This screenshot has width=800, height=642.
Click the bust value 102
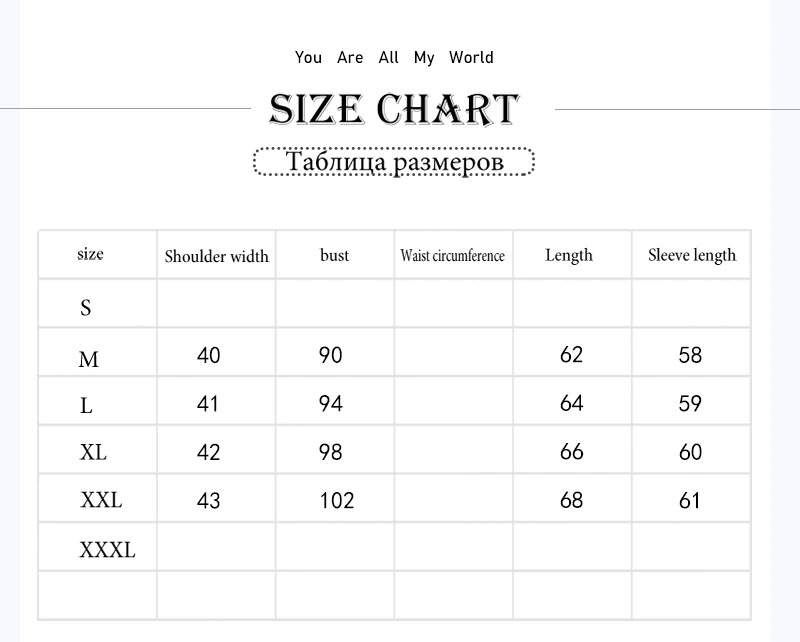[337, 501]
